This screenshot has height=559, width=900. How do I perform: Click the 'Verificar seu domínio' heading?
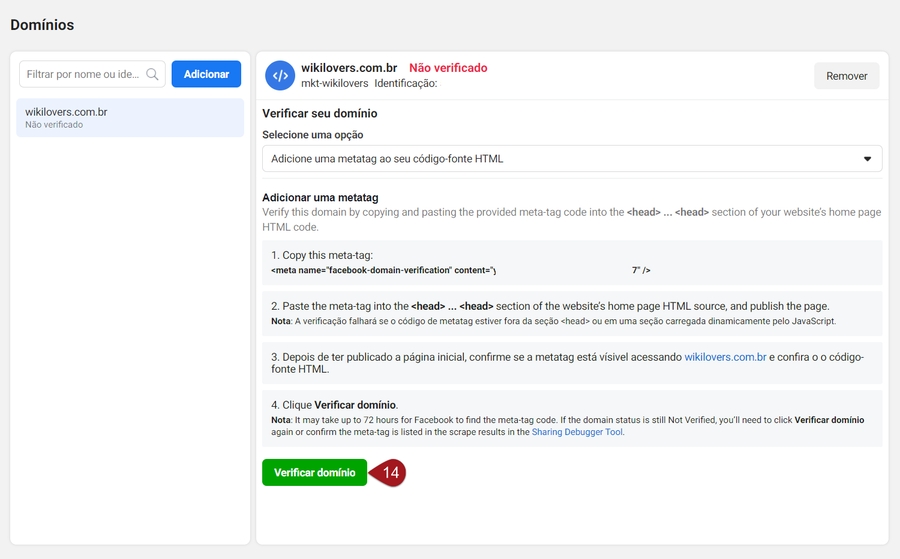319,114
